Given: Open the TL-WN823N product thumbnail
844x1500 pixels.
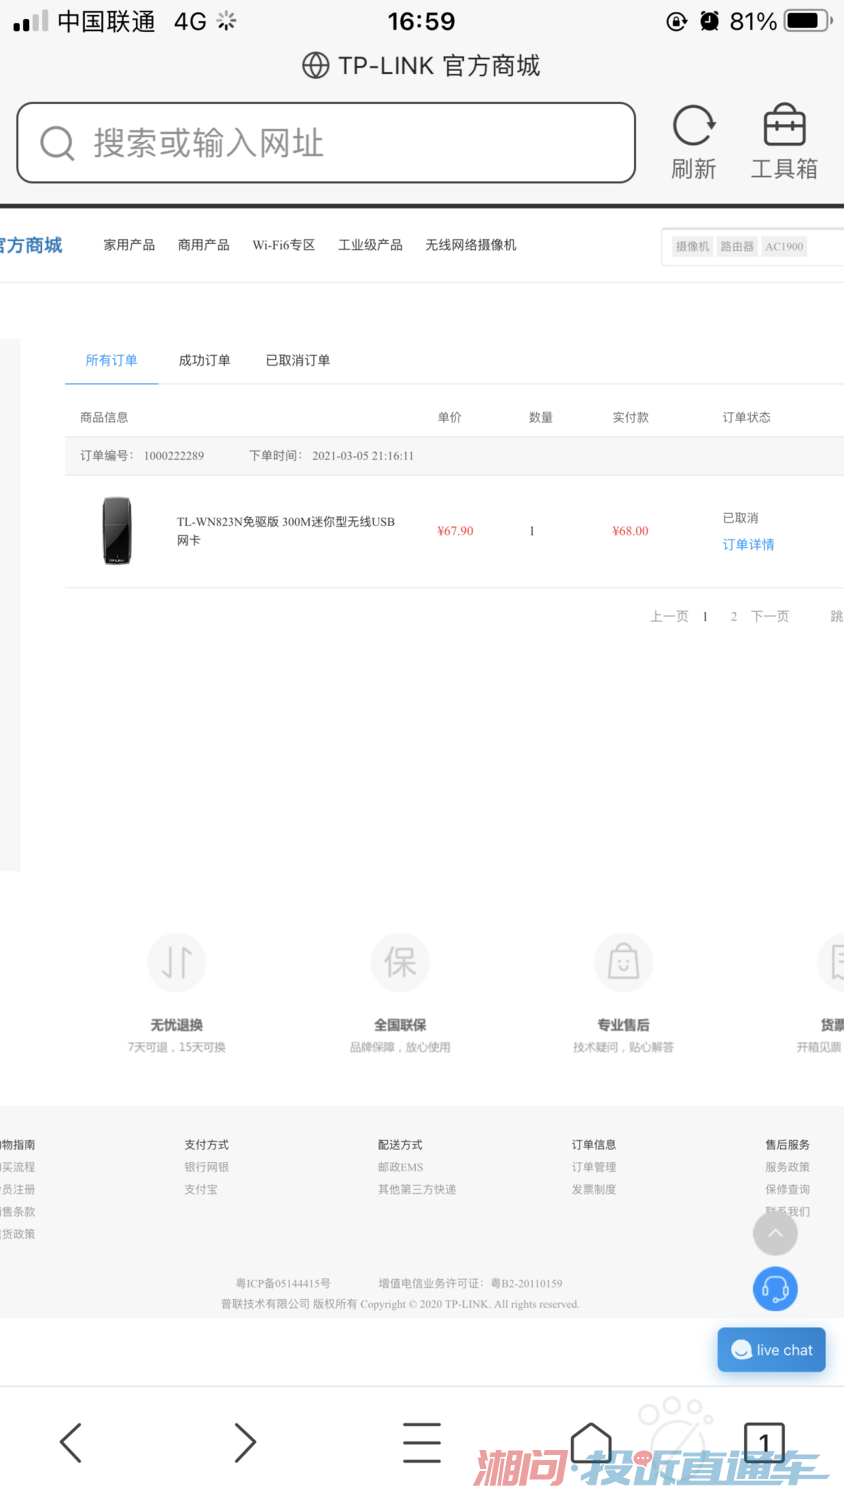Looking at the screenshot, I should pyautogui.click(x=117, y=530).
